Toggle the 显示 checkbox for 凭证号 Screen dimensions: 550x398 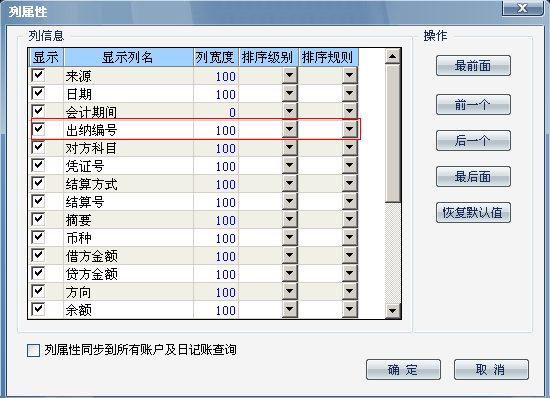(38, 165)
